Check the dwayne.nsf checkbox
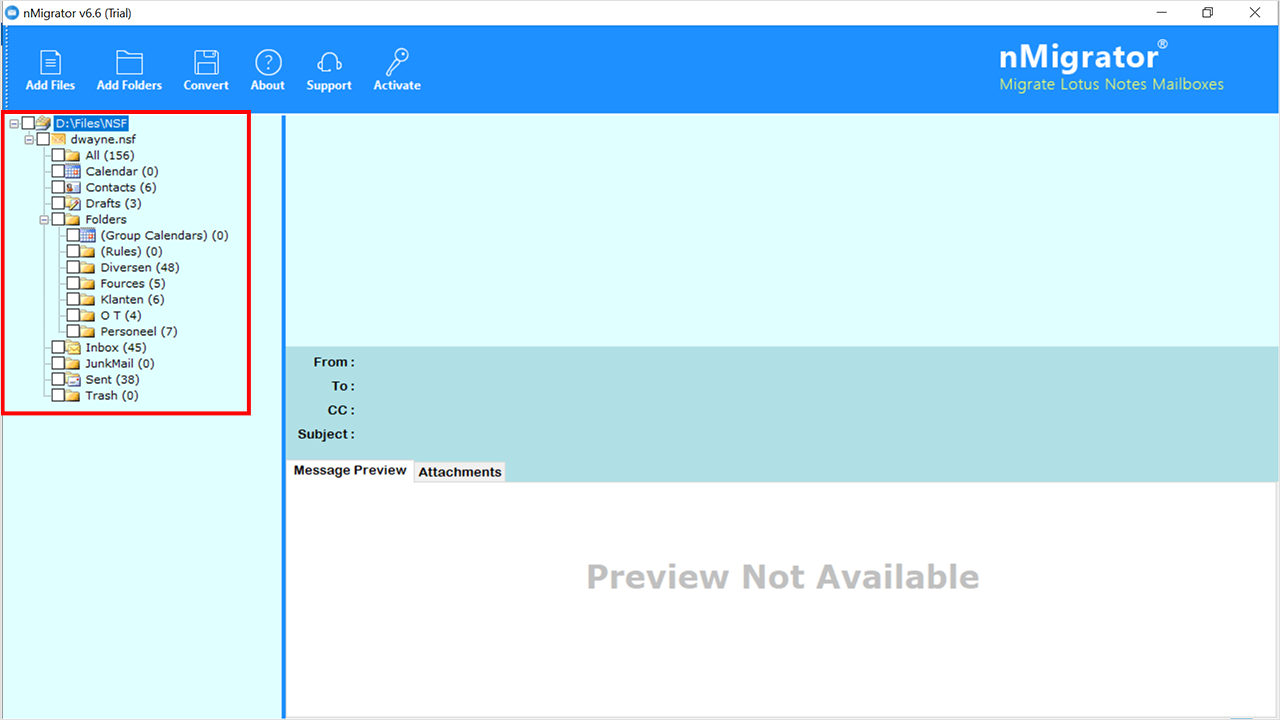The image size is (1280, 720). [43, 139]
